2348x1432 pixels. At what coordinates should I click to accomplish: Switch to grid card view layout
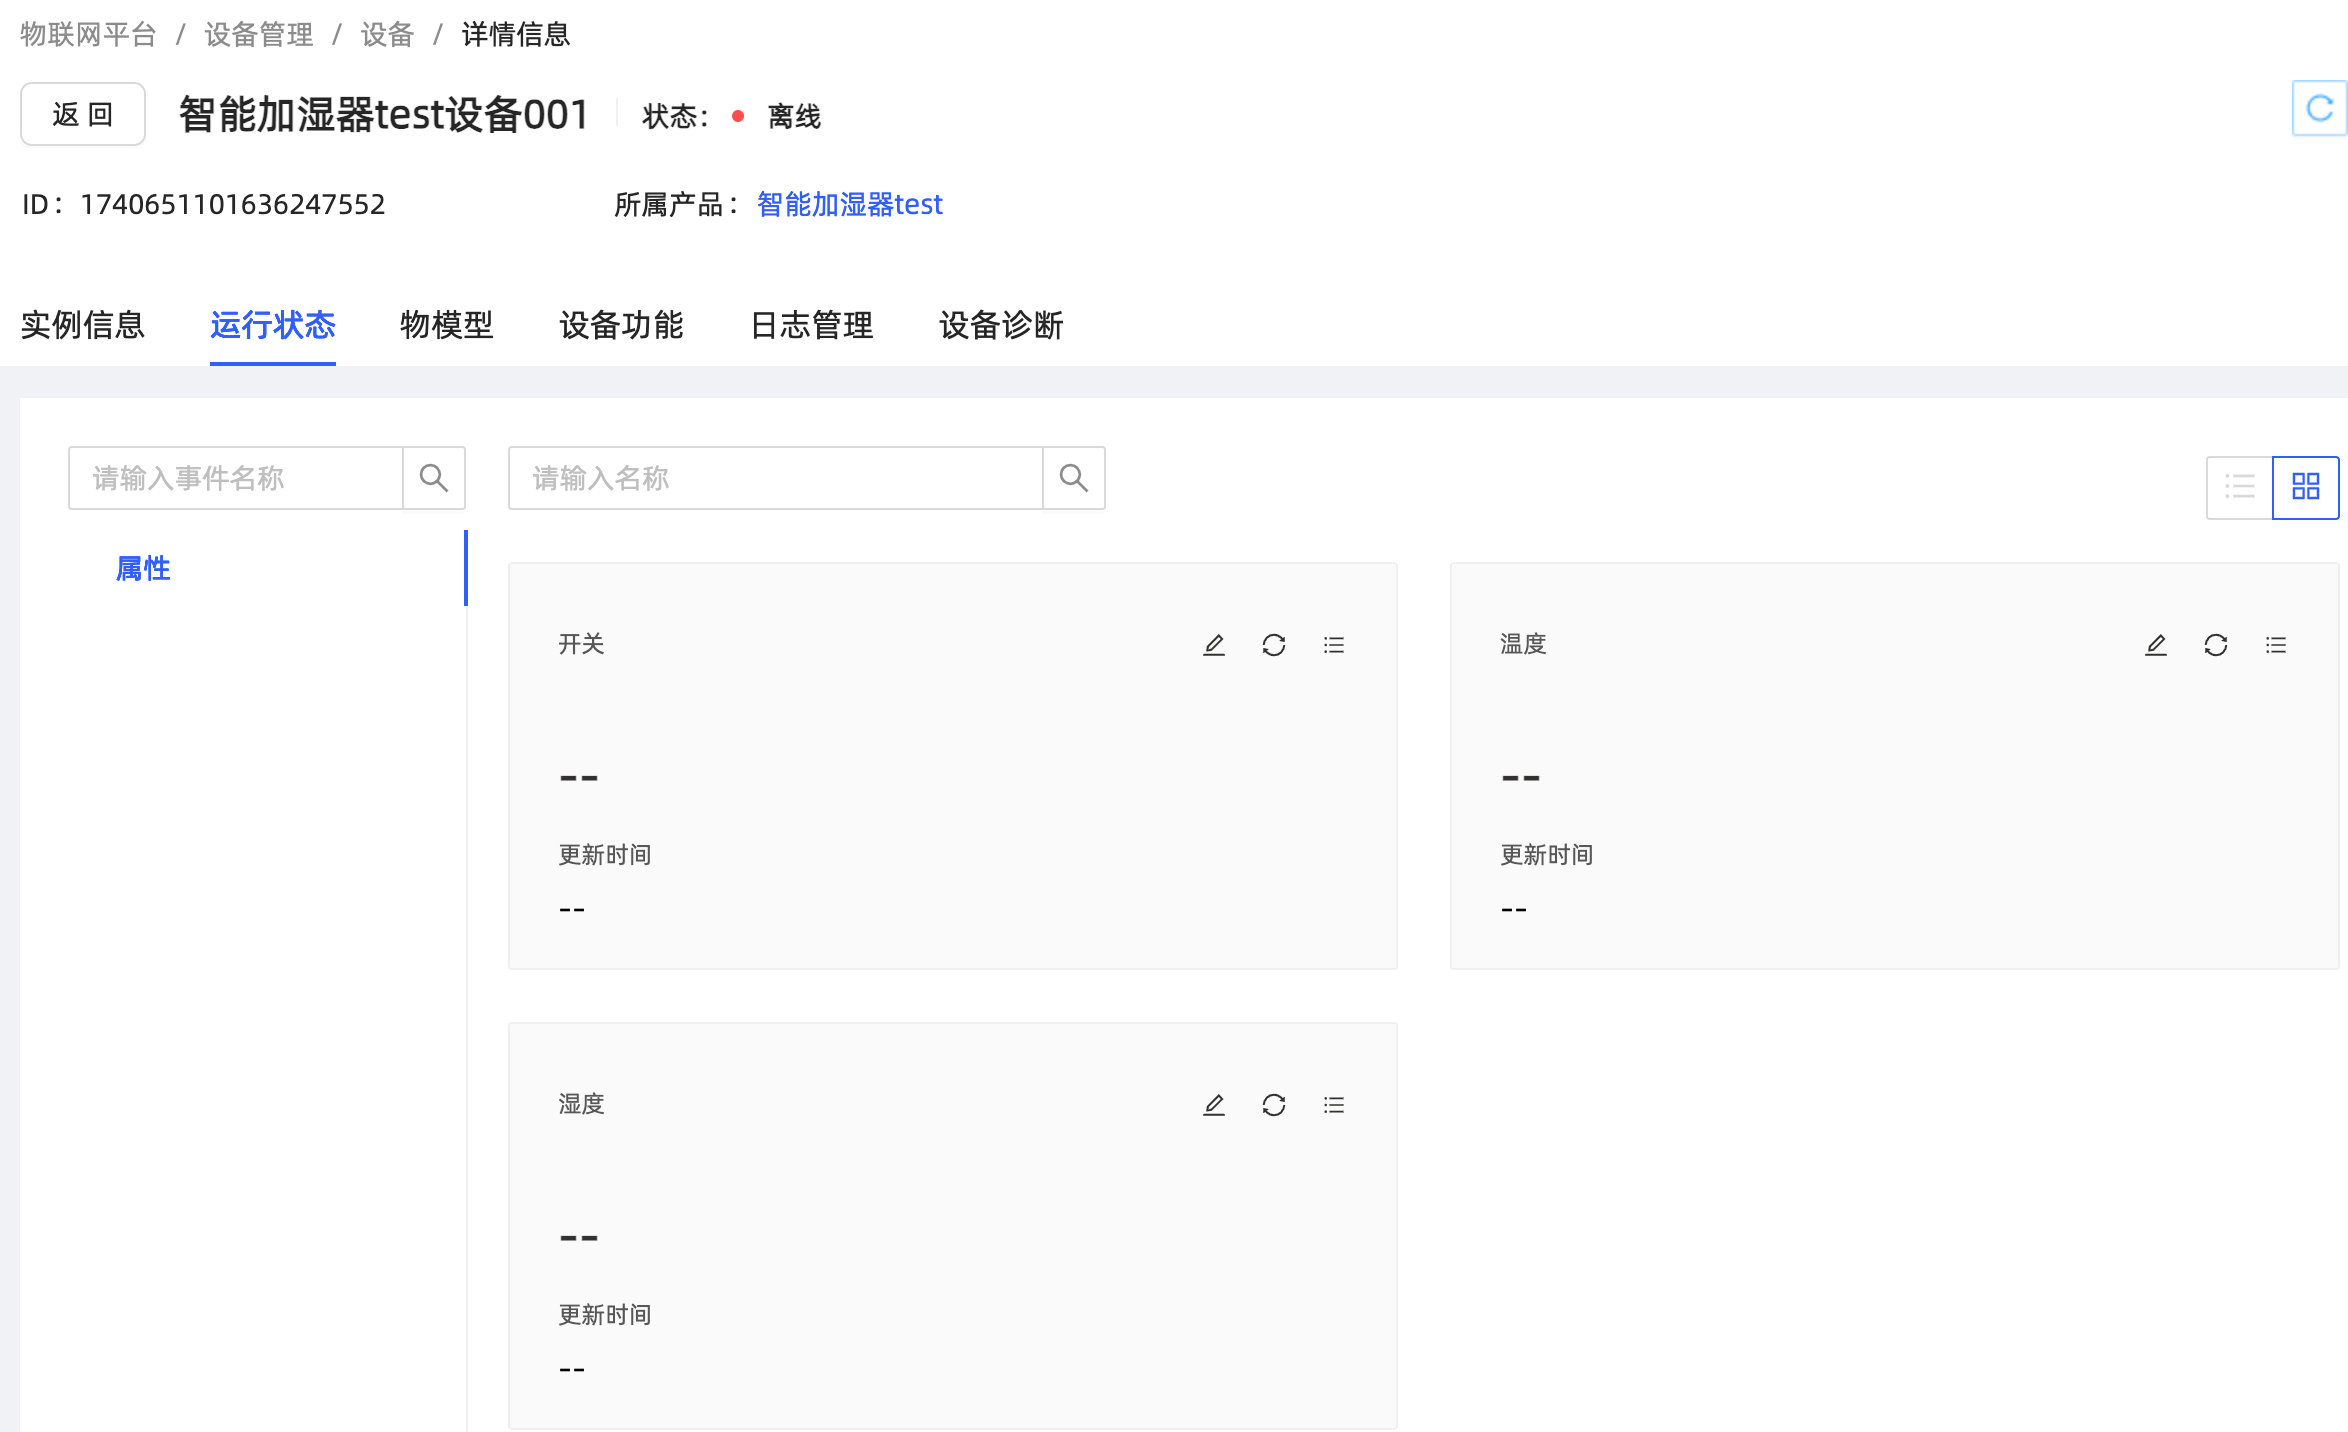point(2305,487)
